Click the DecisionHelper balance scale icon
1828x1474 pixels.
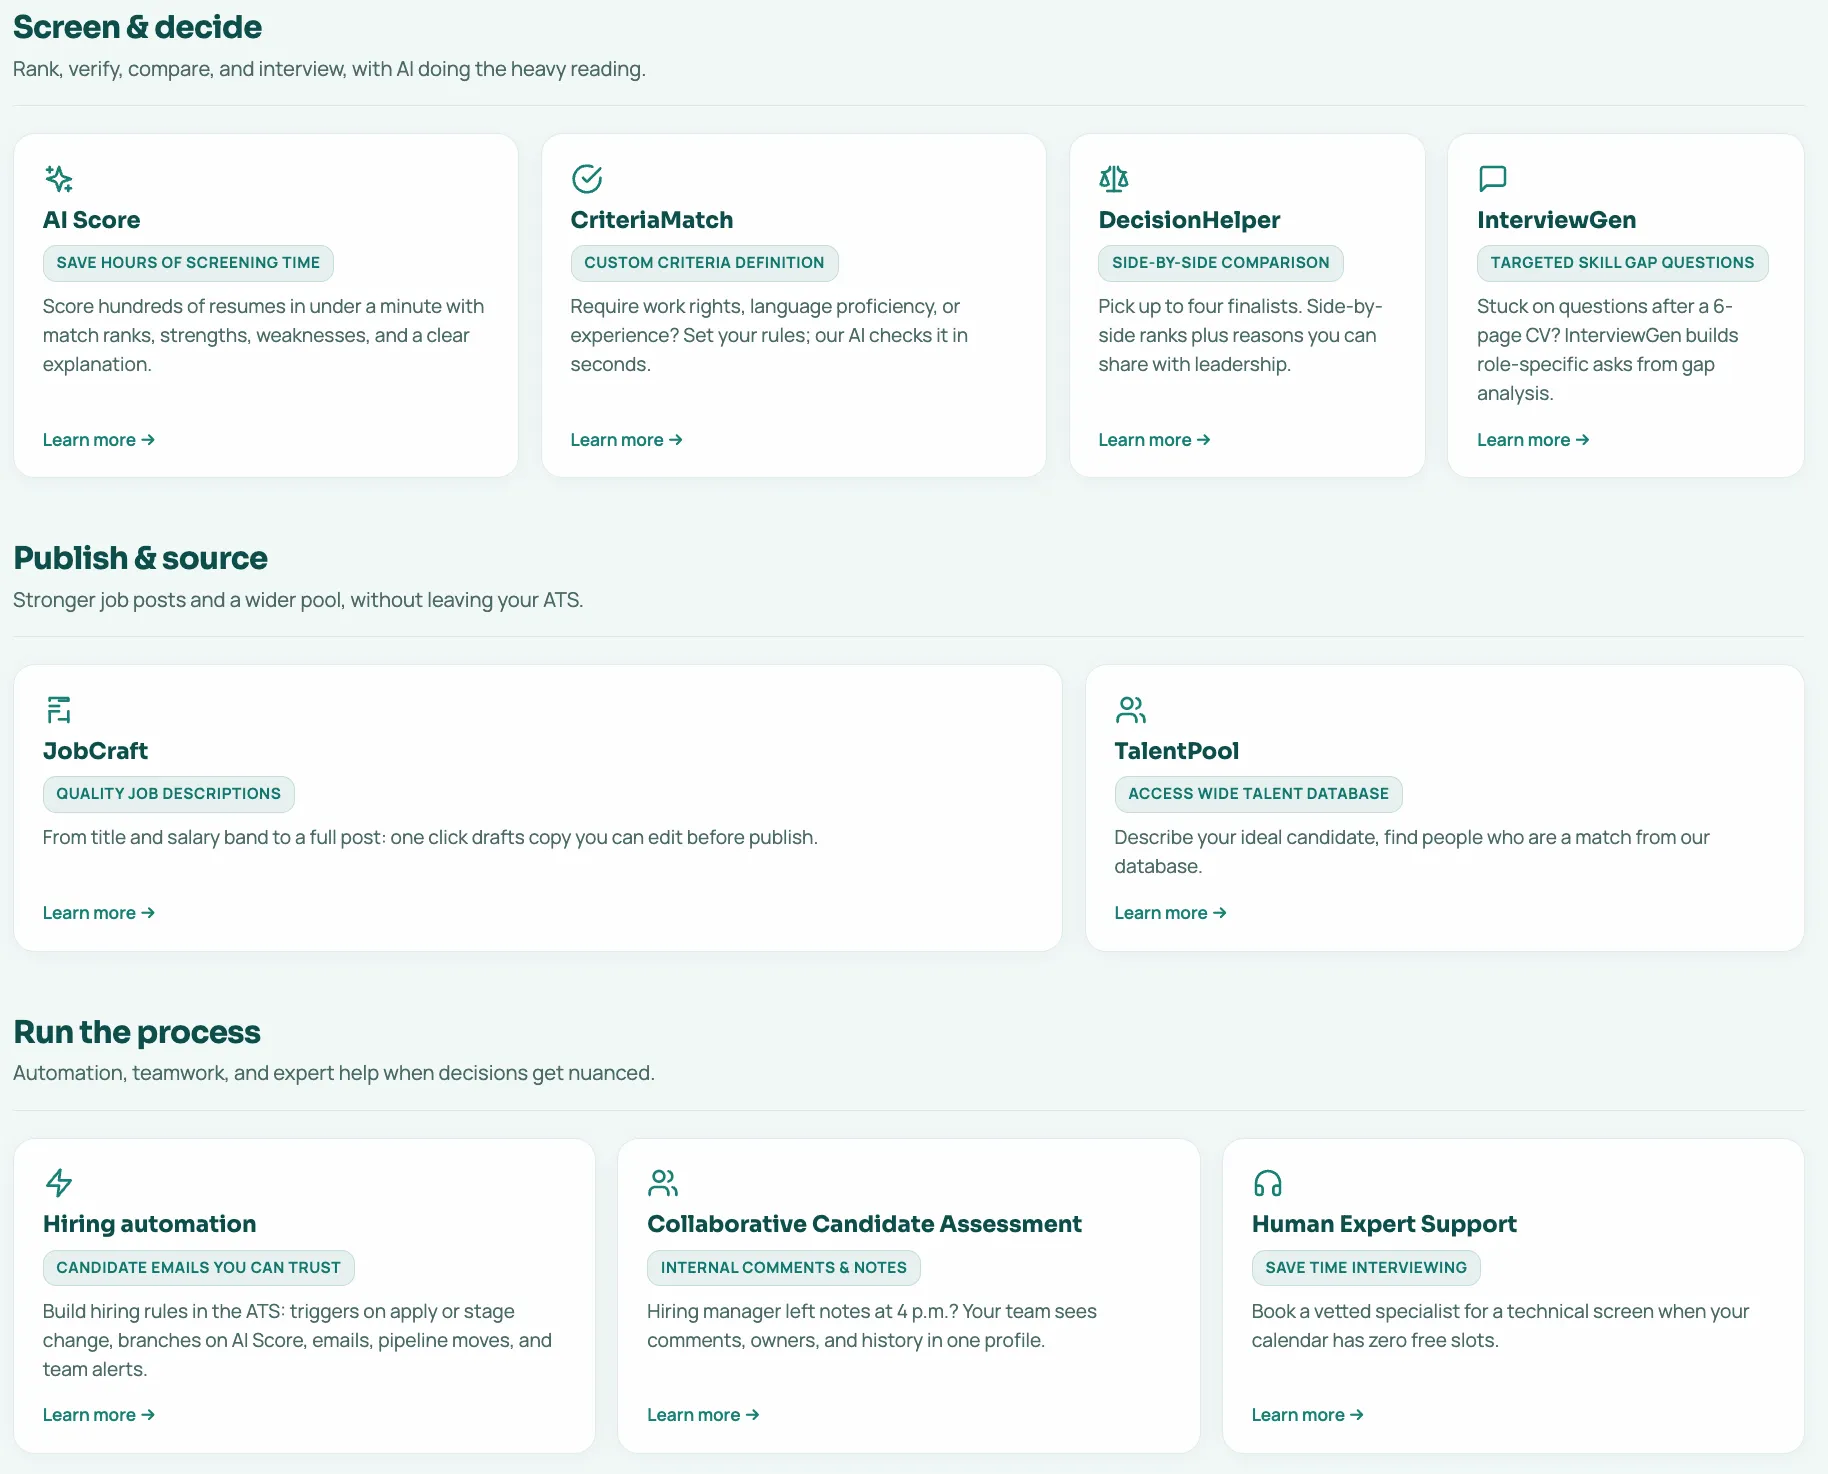1114,179
